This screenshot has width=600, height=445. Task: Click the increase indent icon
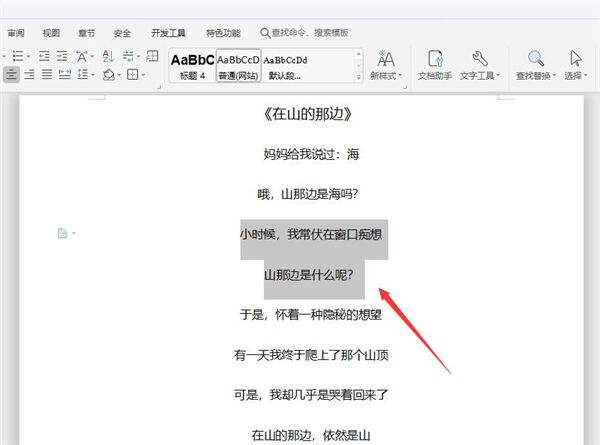coord(62,56)
